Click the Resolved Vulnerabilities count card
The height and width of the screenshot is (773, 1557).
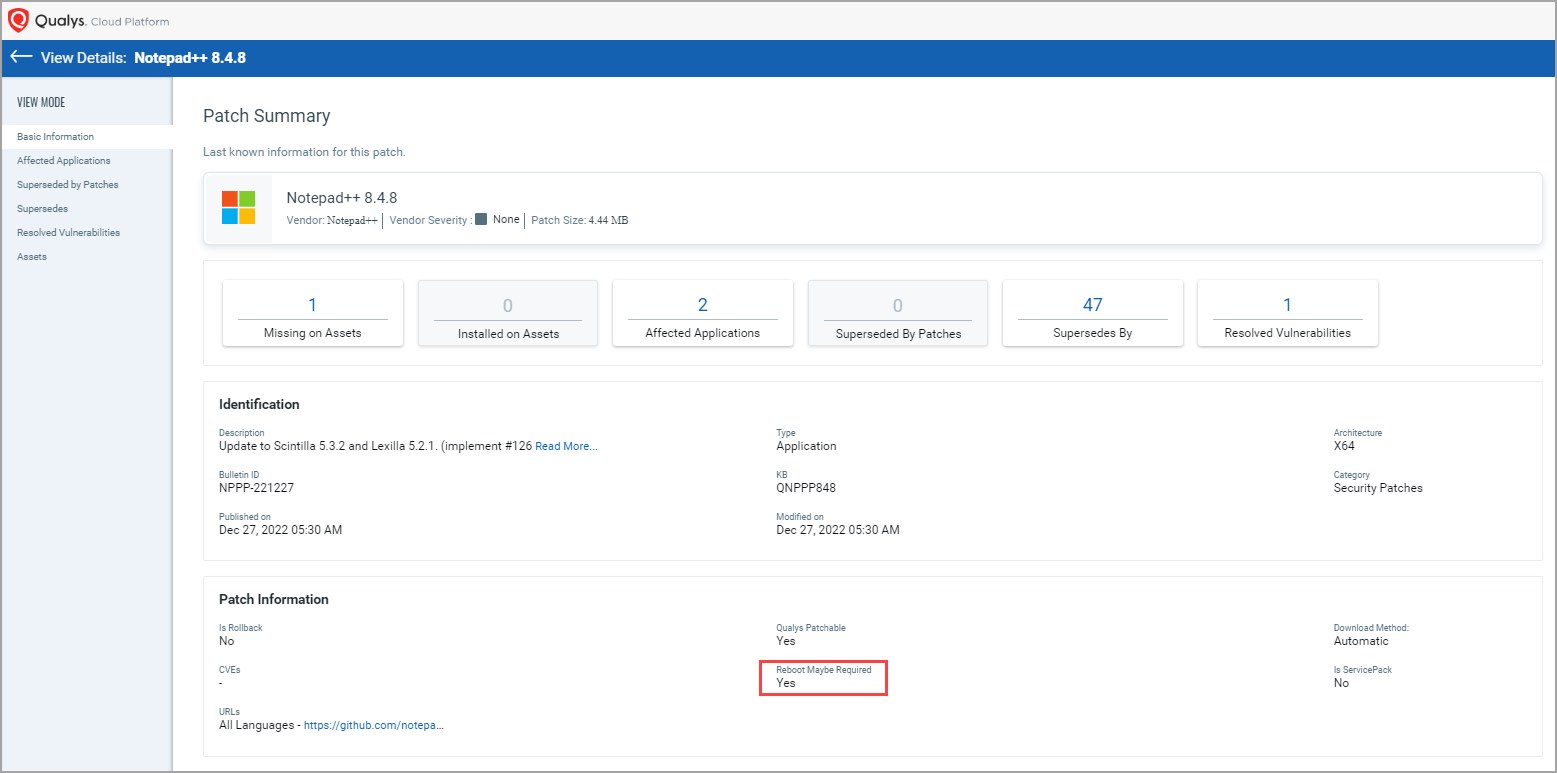[x=1287, y=313]
